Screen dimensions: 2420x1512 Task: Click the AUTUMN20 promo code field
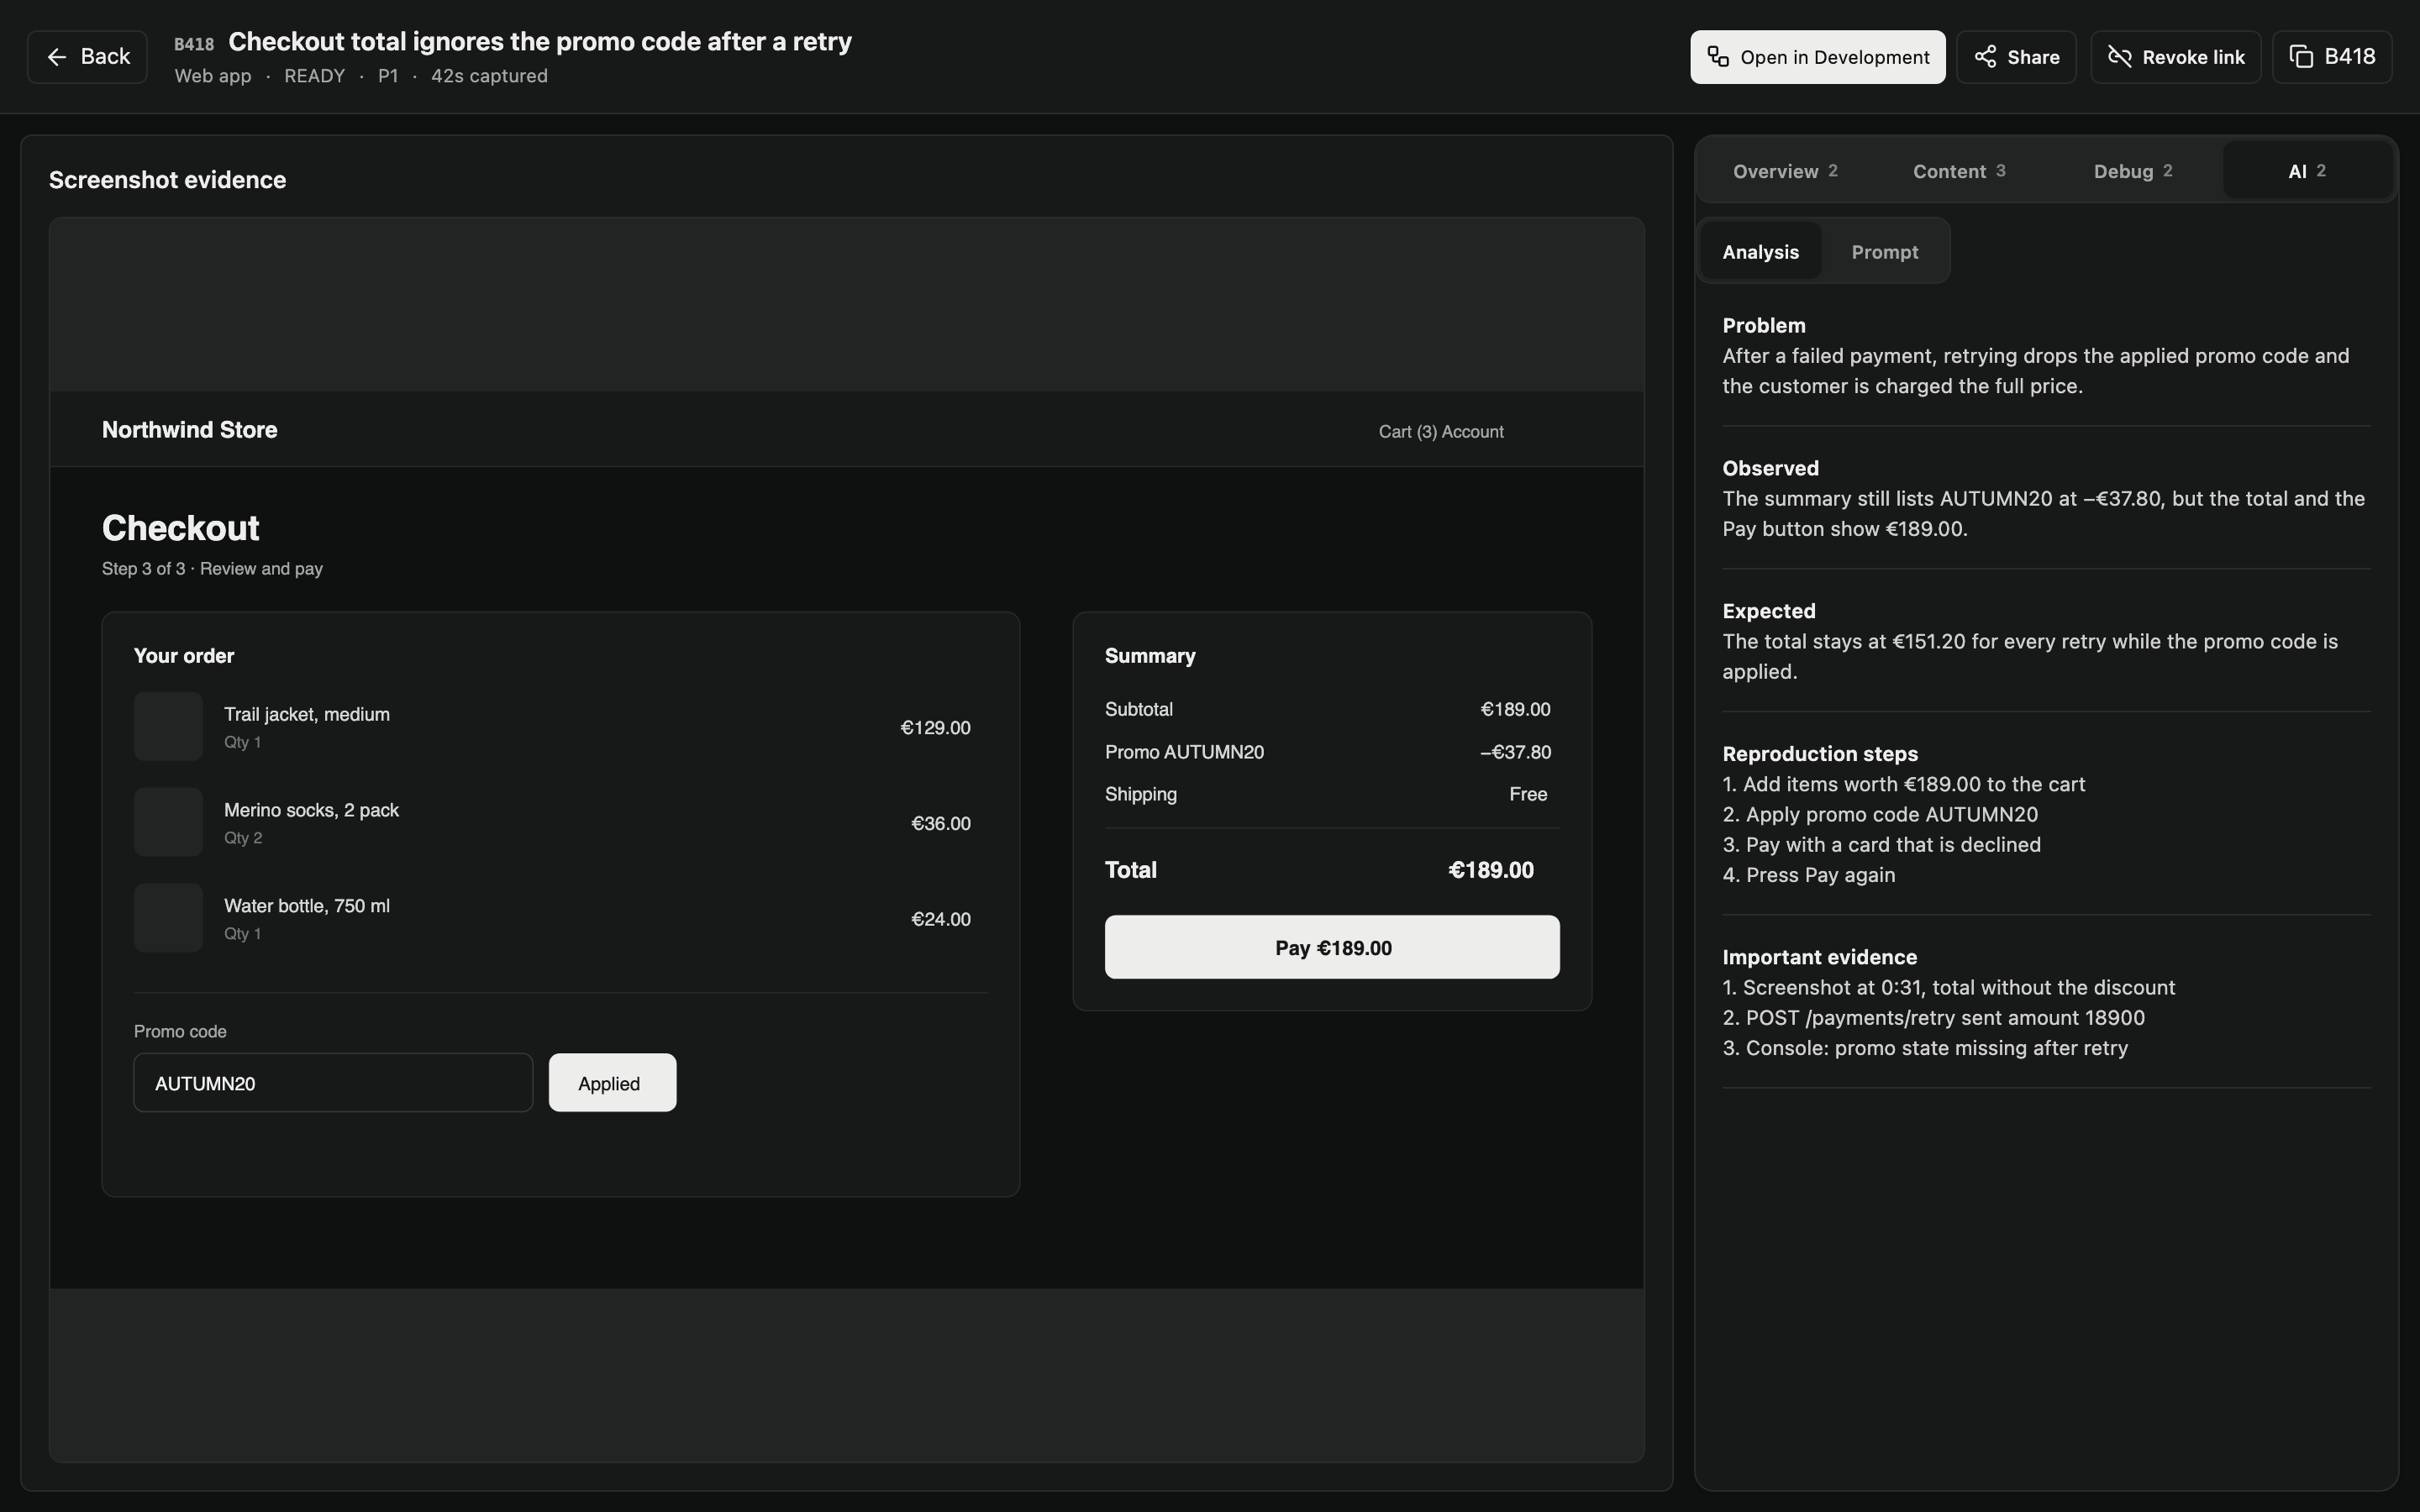click(333, 1083)
